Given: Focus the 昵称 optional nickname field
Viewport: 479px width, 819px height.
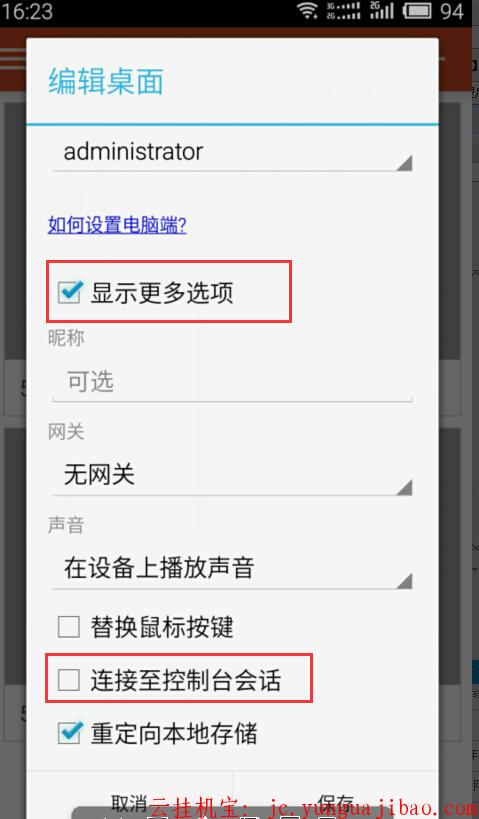Looking at the screenshot, I should coord(232,382).
